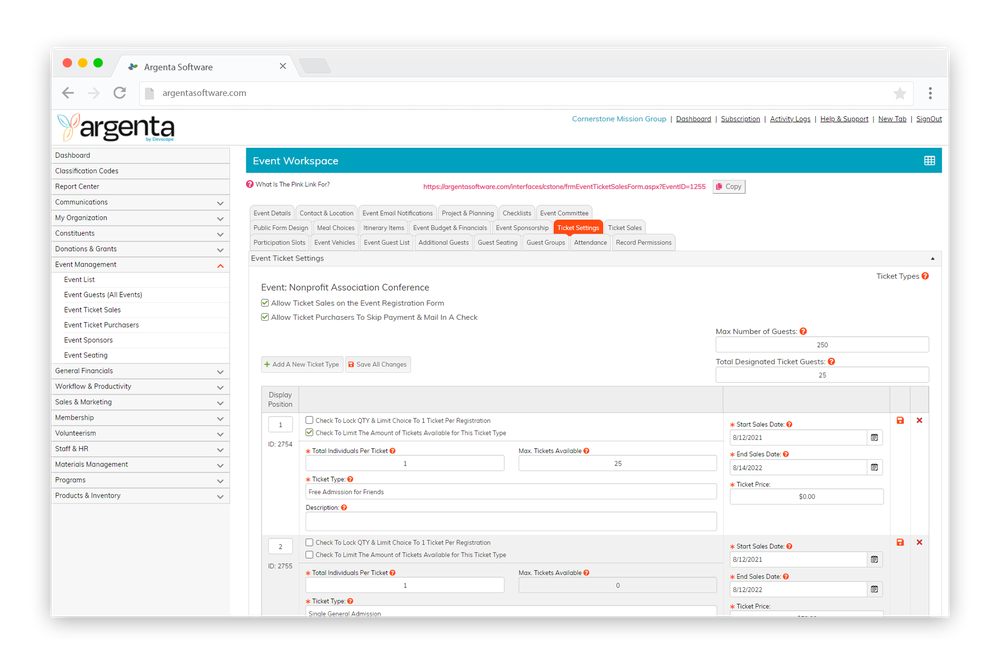The width and height of the screenshot is (1000, 663).
Task: Expand the Workflow & Productivity sidebar section
Action: 140,387
